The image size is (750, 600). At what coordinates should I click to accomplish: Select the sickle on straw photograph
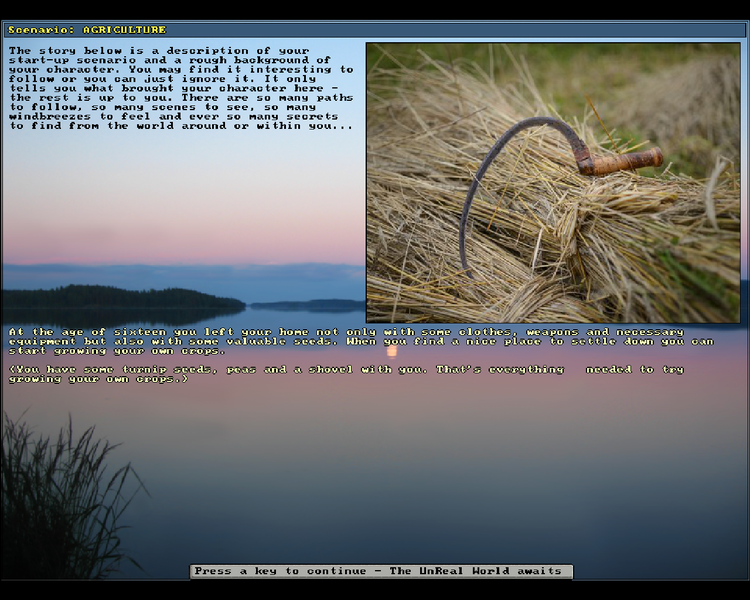pyautogui.click(x=554, y=182)
